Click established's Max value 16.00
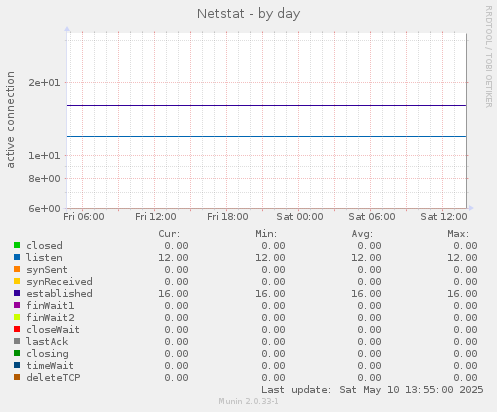The image size is (497, 412). (462, 294)
